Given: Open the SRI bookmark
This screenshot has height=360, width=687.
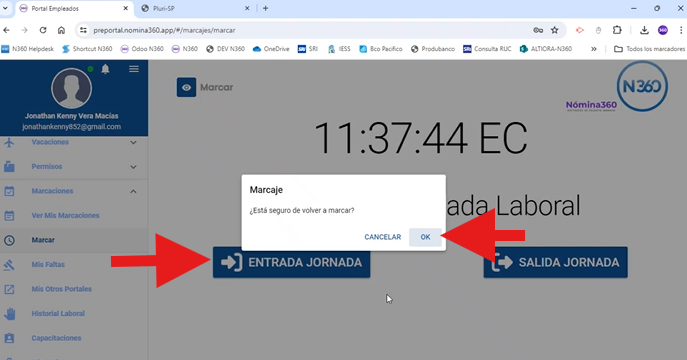Looking at the screenshot, I should [x=308, y=49].
